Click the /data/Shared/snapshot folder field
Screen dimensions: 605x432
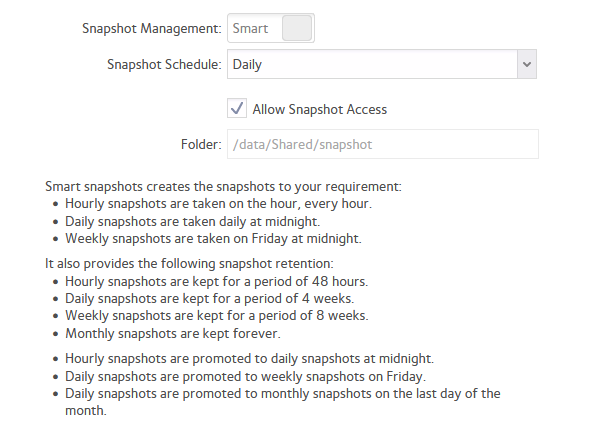pos(383,144)
